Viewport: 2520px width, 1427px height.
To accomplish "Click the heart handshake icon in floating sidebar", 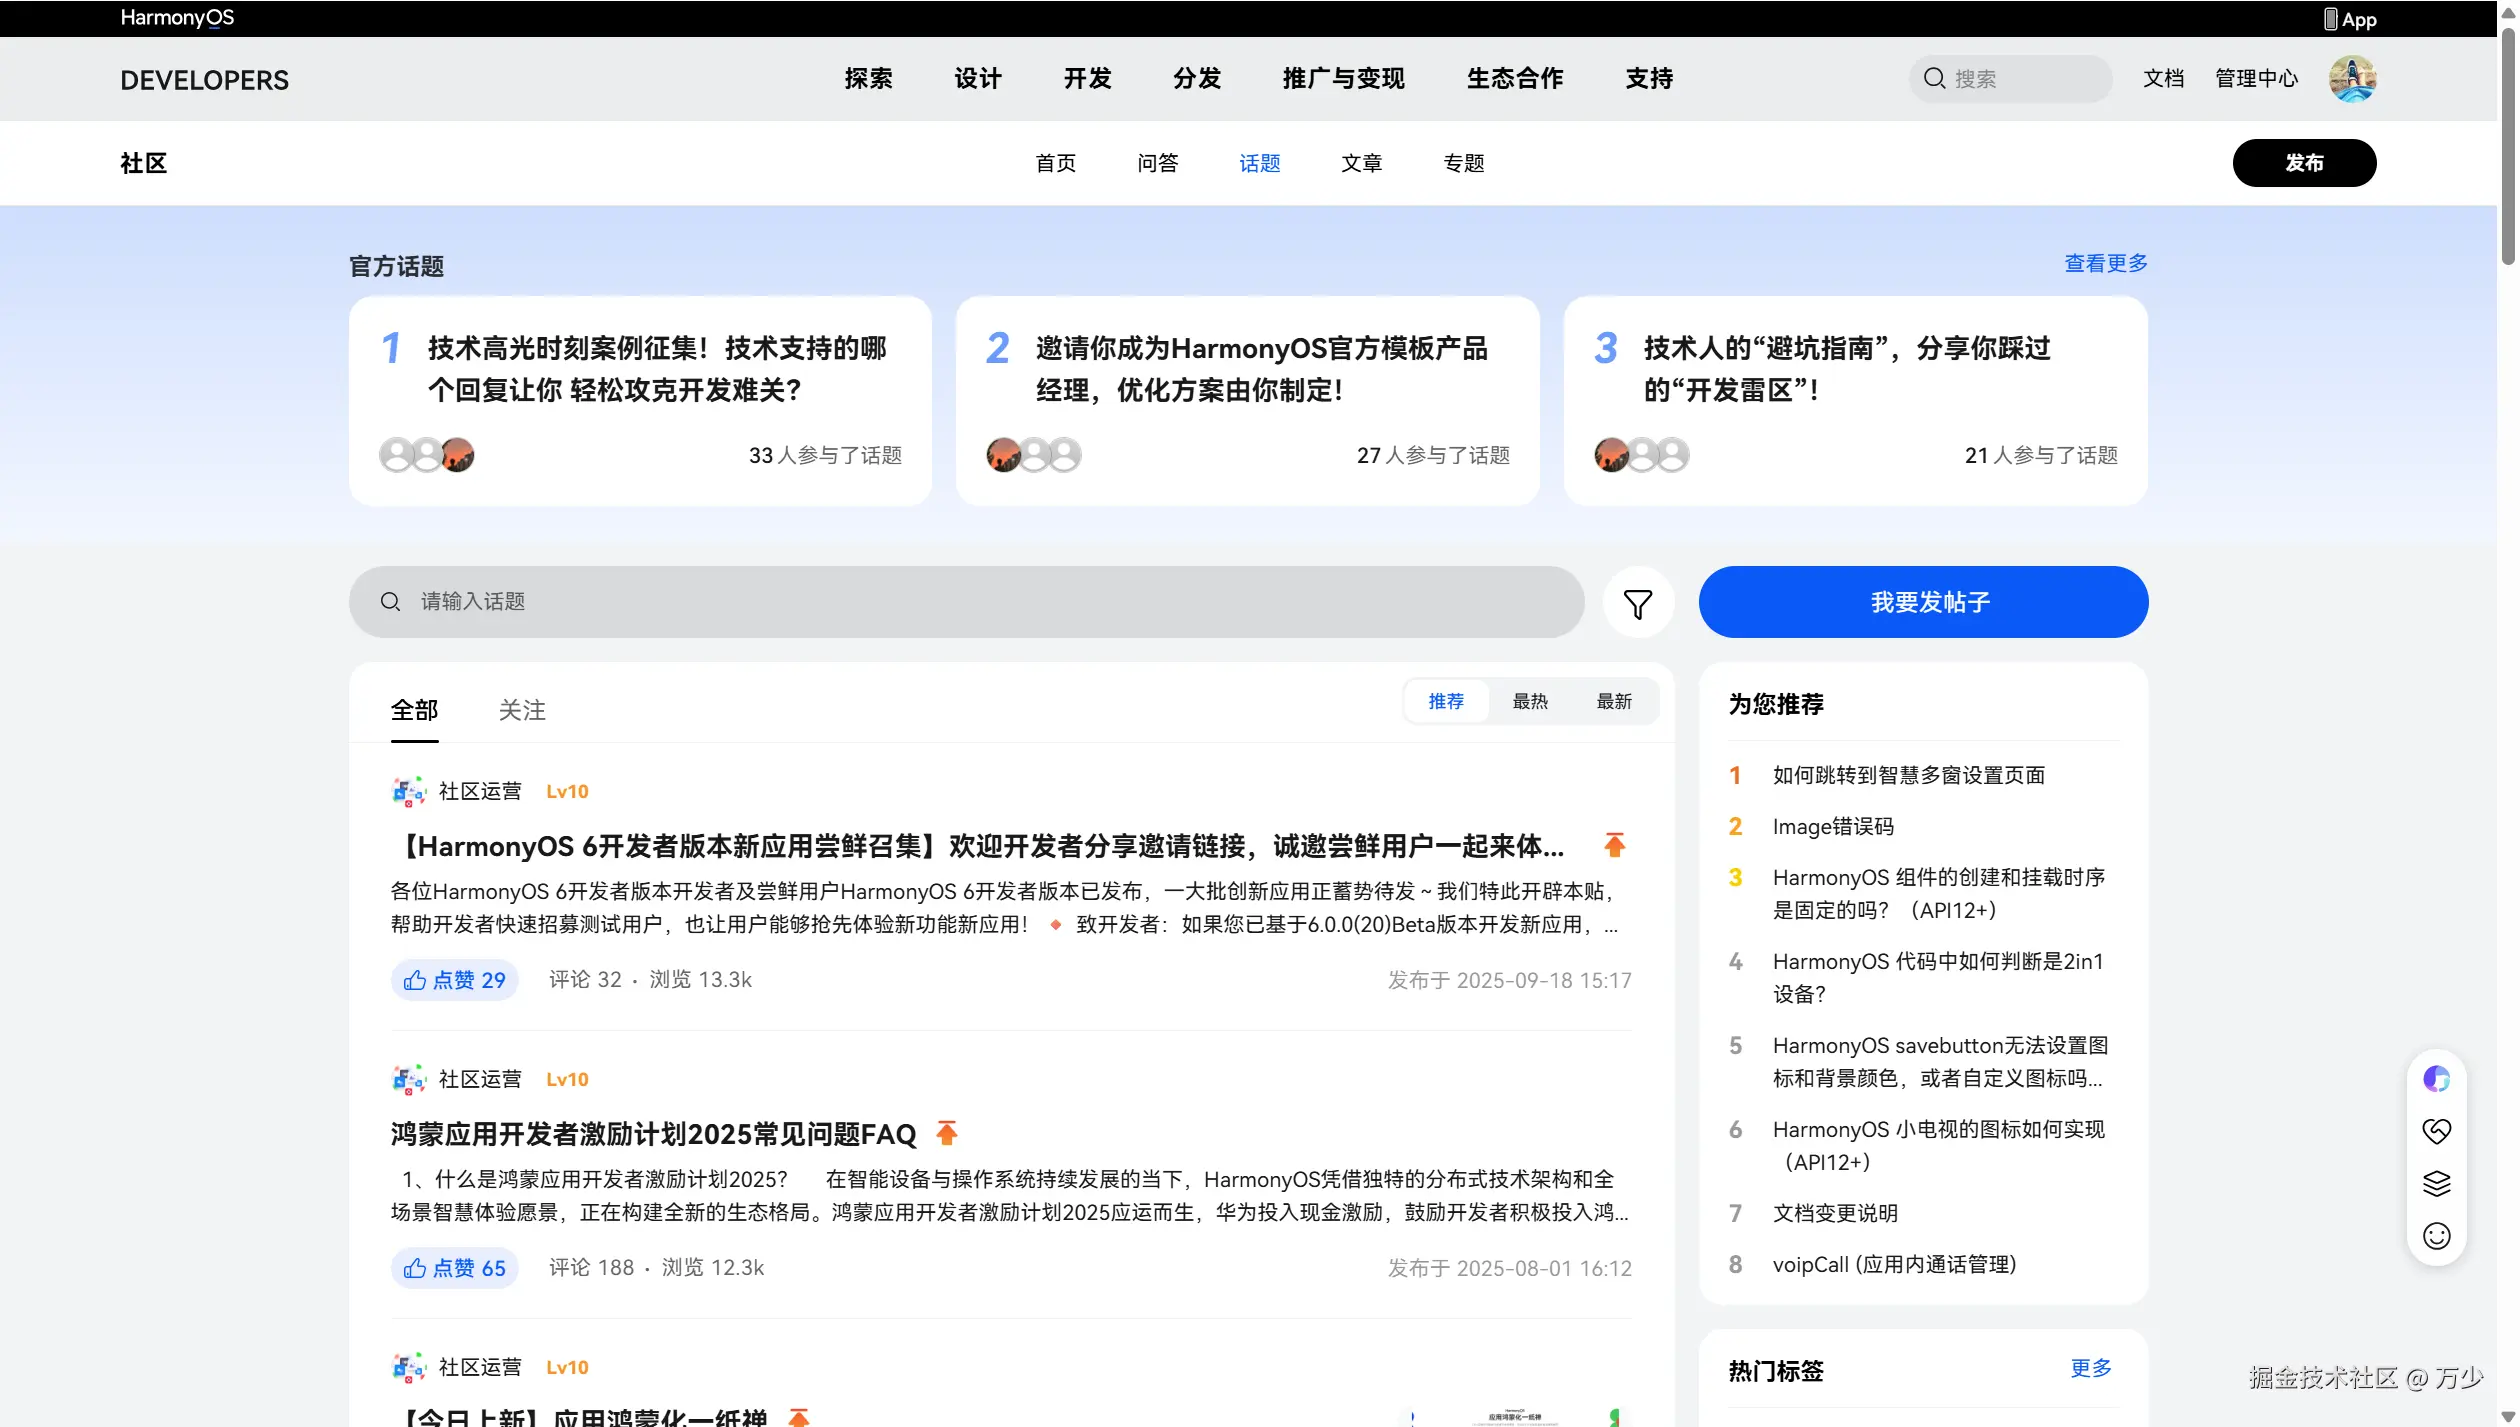I will coord(2436,1131).
